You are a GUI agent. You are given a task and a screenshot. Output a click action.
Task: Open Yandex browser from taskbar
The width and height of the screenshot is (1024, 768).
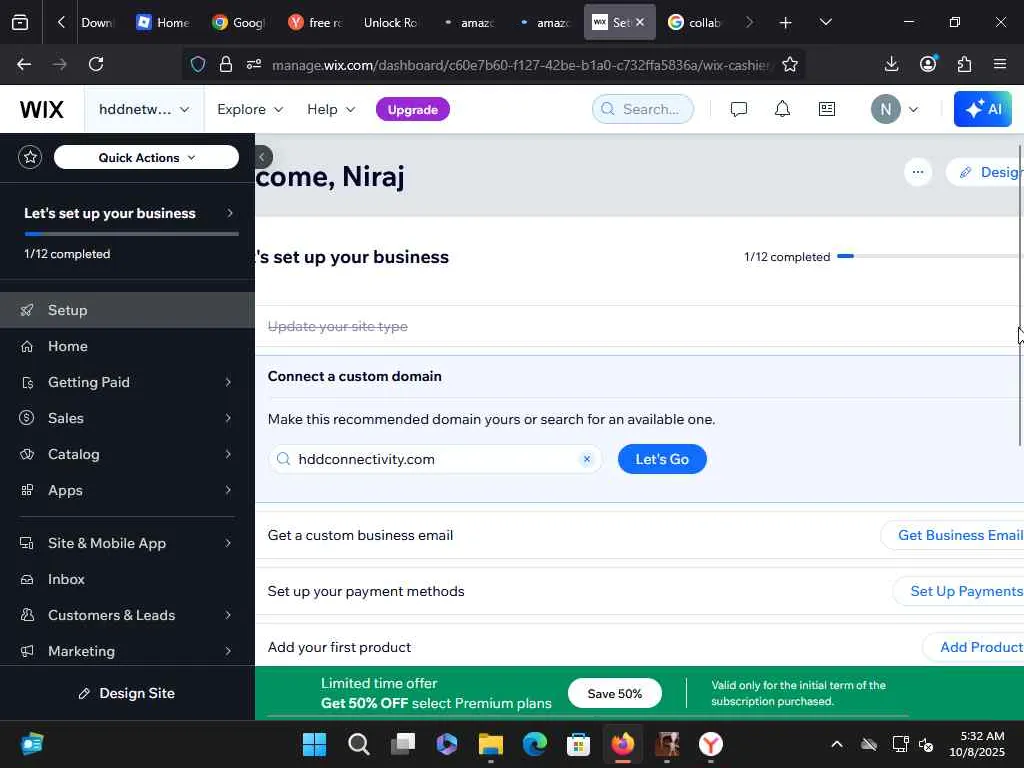pyautogui.click(x=711, y=744)
